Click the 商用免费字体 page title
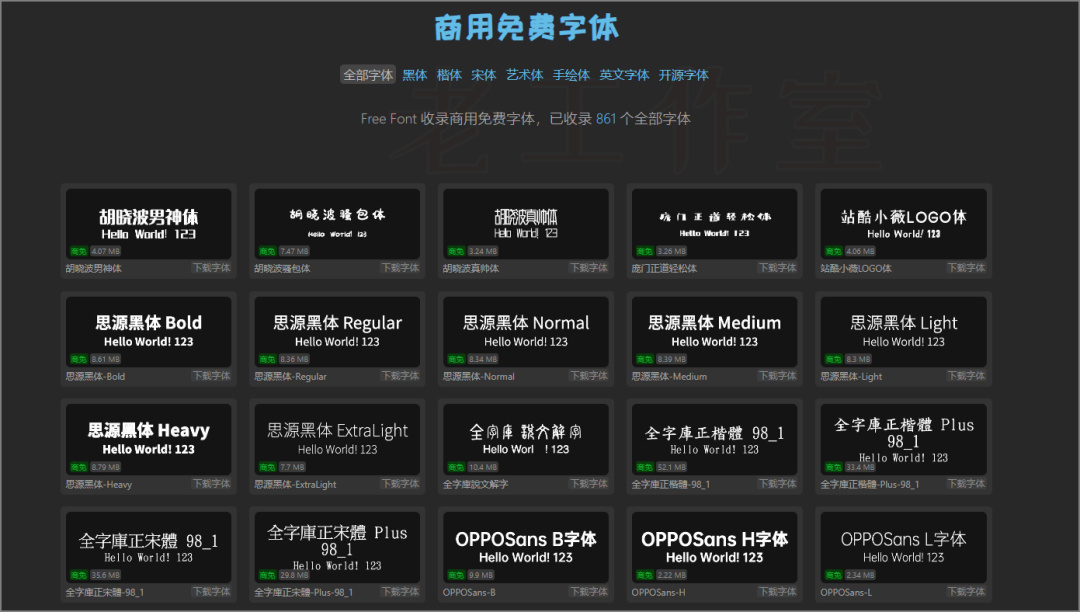 526,28
